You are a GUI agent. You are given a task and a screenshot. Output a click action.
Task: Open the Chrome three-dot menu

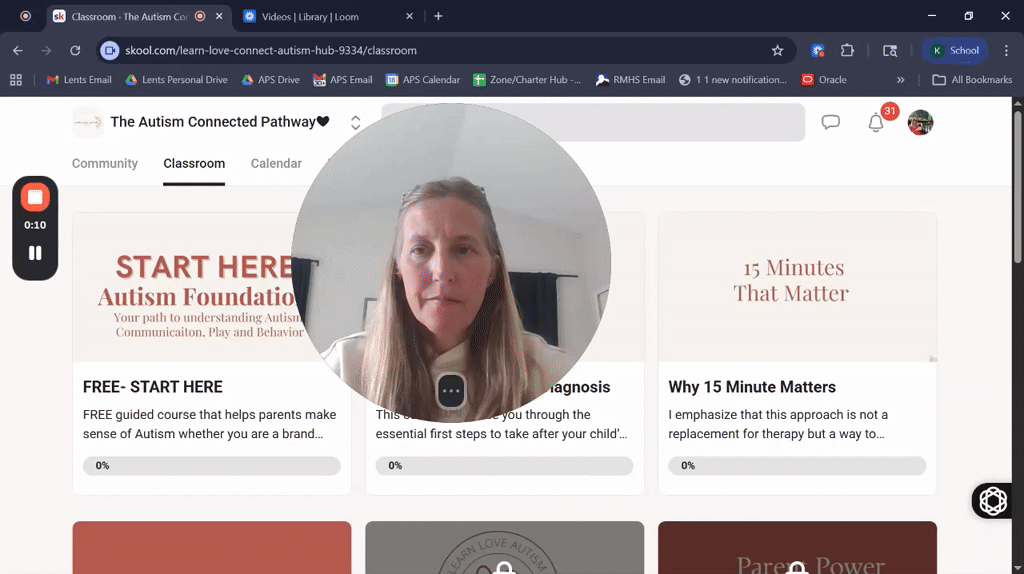pyautogui.click(x=1006, y=50)
